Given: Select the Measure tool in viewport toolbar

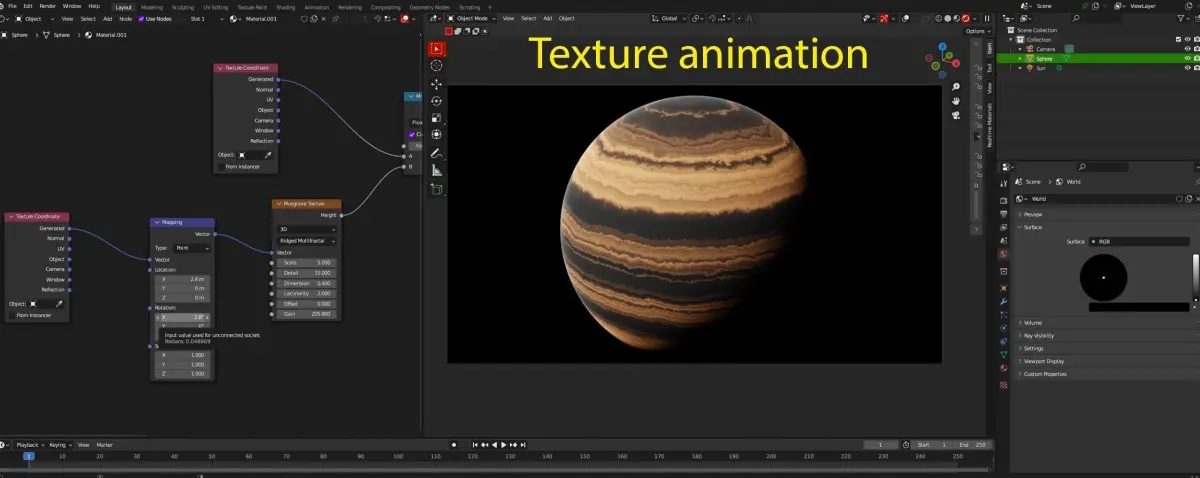Looking at the screenshot, I should (x=437, y=171).
